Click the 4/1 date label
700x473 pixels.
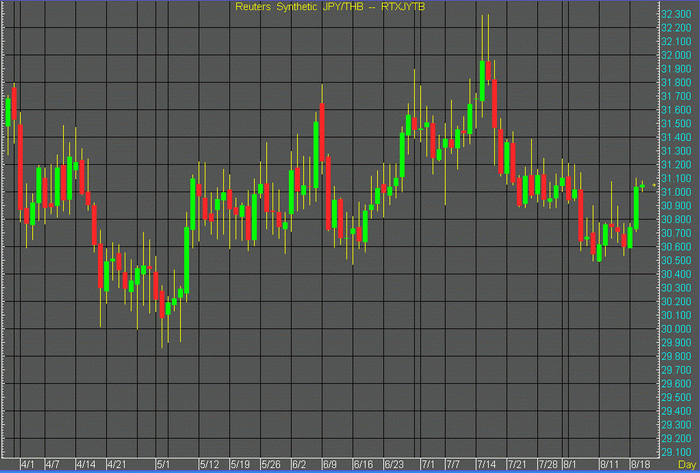(28, 465)
